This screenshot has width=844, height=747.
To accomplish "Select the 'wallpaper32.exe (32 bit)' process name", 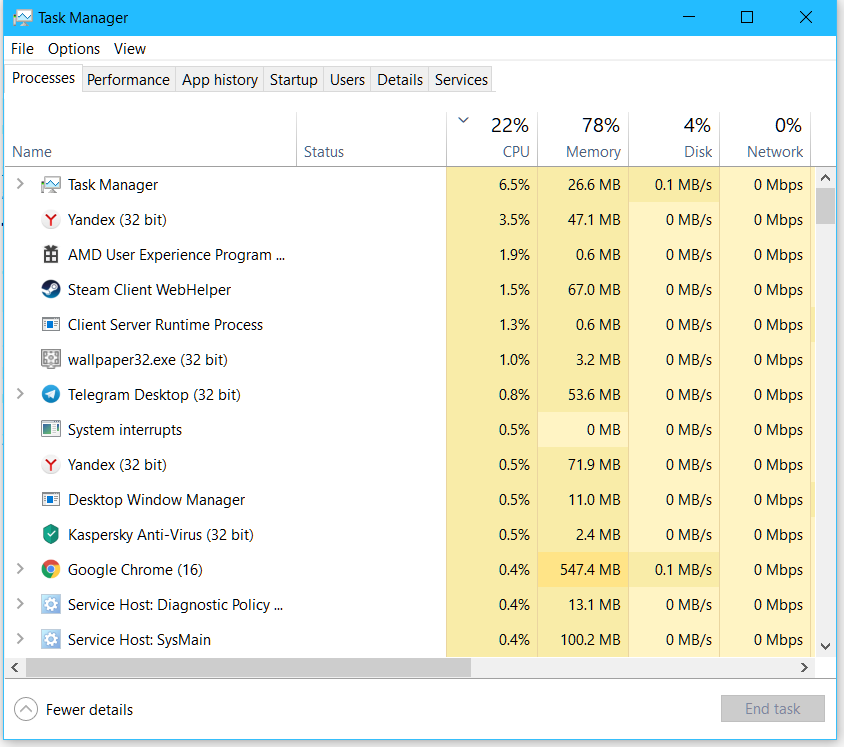I will 147,360.
